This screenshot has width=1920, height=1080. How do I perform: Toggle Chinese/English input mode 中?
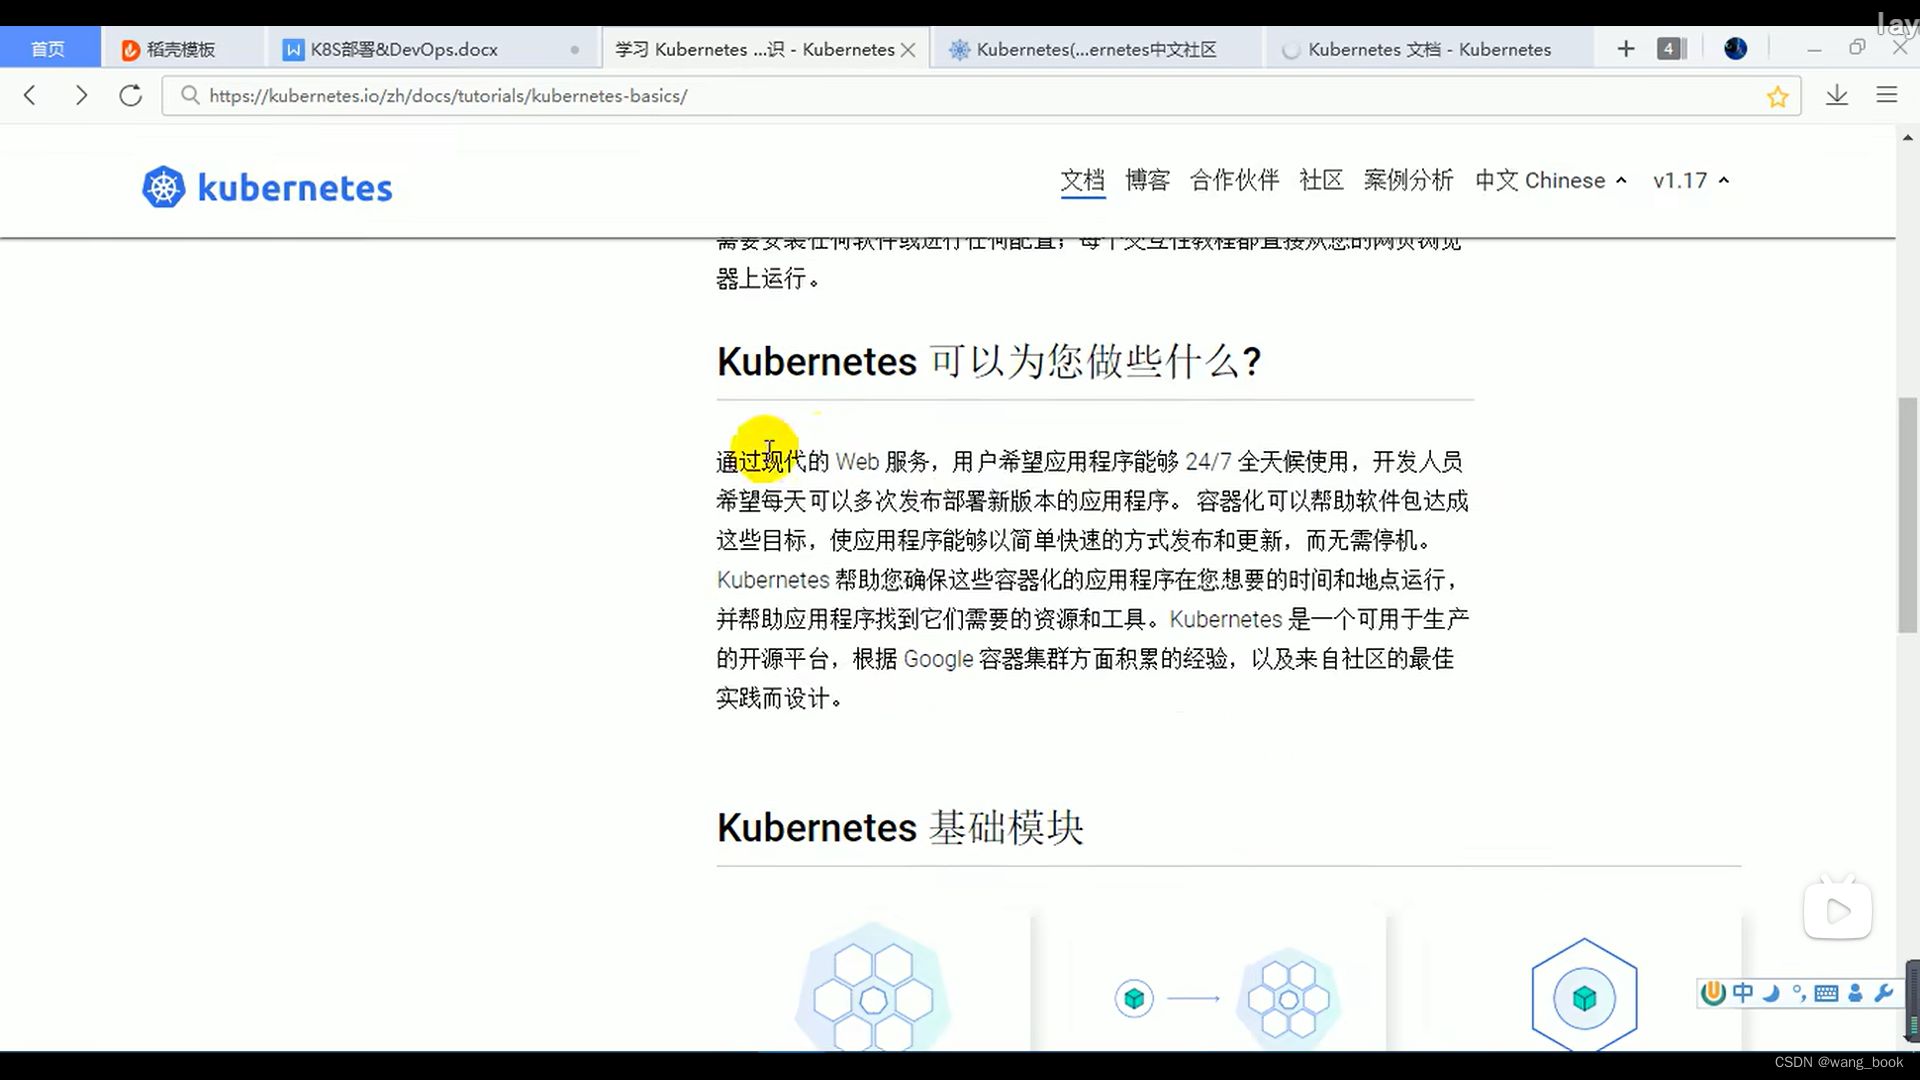[1743, 992]
